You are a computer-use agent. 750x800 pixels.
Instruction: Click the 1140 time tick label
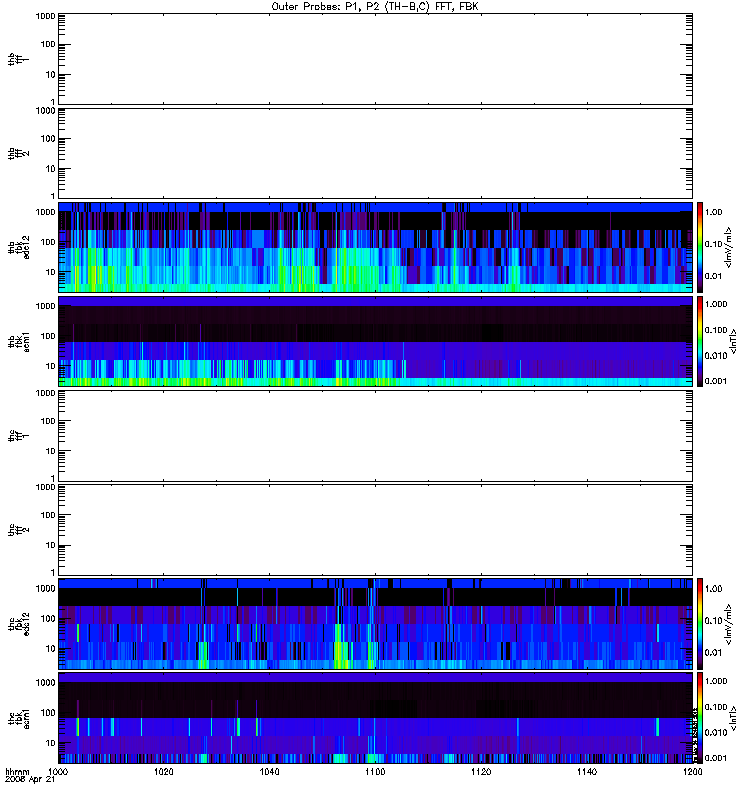pos(587,771)
